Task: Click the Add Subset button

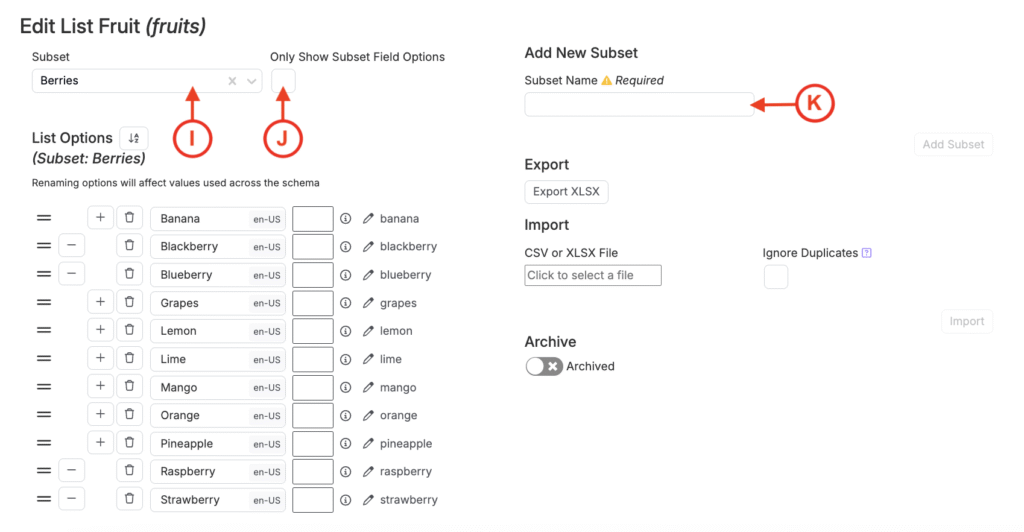Action: (x=953, y=144)
